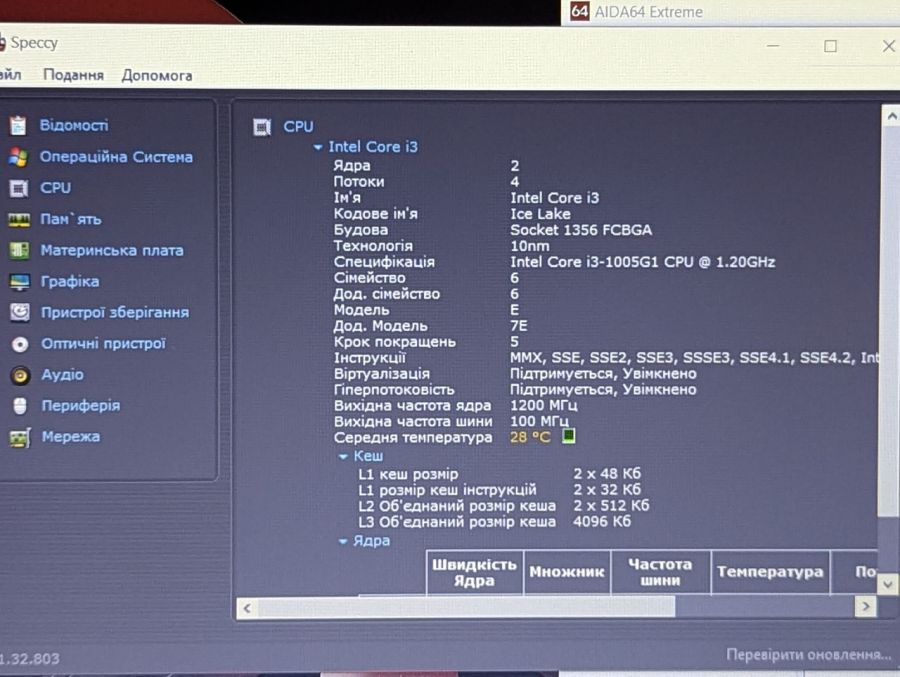The width and height of the screenshot is (900, 677).
Task: Click the Ice Lake code name value
Action: pyautogui.click(x=540, y=214)
